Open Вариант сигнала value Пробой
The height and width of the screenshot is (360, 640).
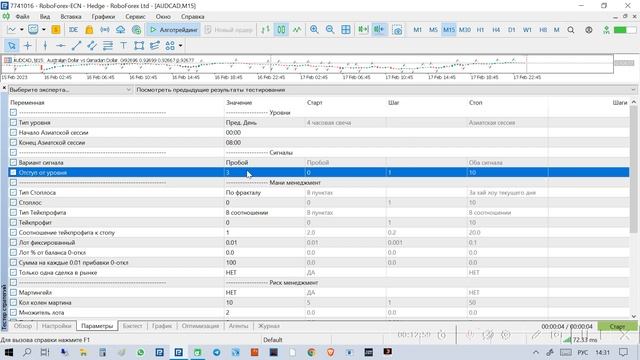pos(264,162)
